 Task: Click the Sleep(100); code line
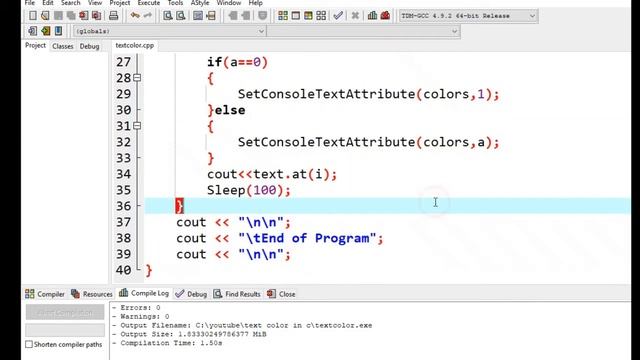pyautogui.click(x=249, y=190)
